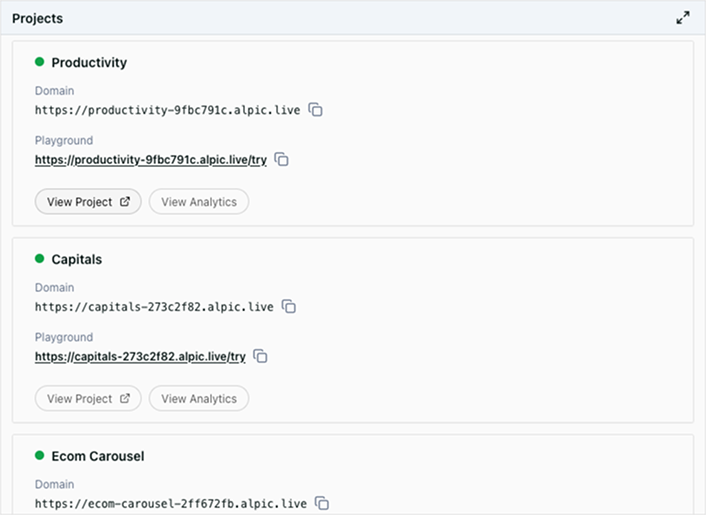The width and height of the screenshot is (706, 515).
Task: Click the Capitals project title
Action: tap(76, 259)
